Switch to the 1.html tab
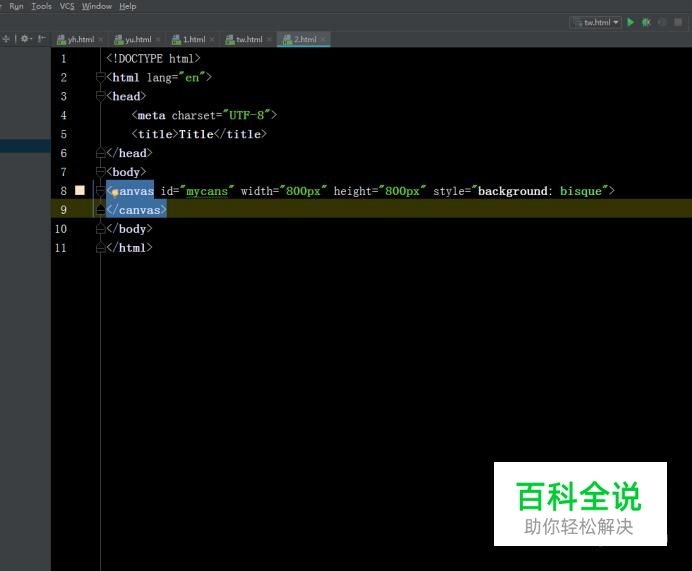 point(194,40)
